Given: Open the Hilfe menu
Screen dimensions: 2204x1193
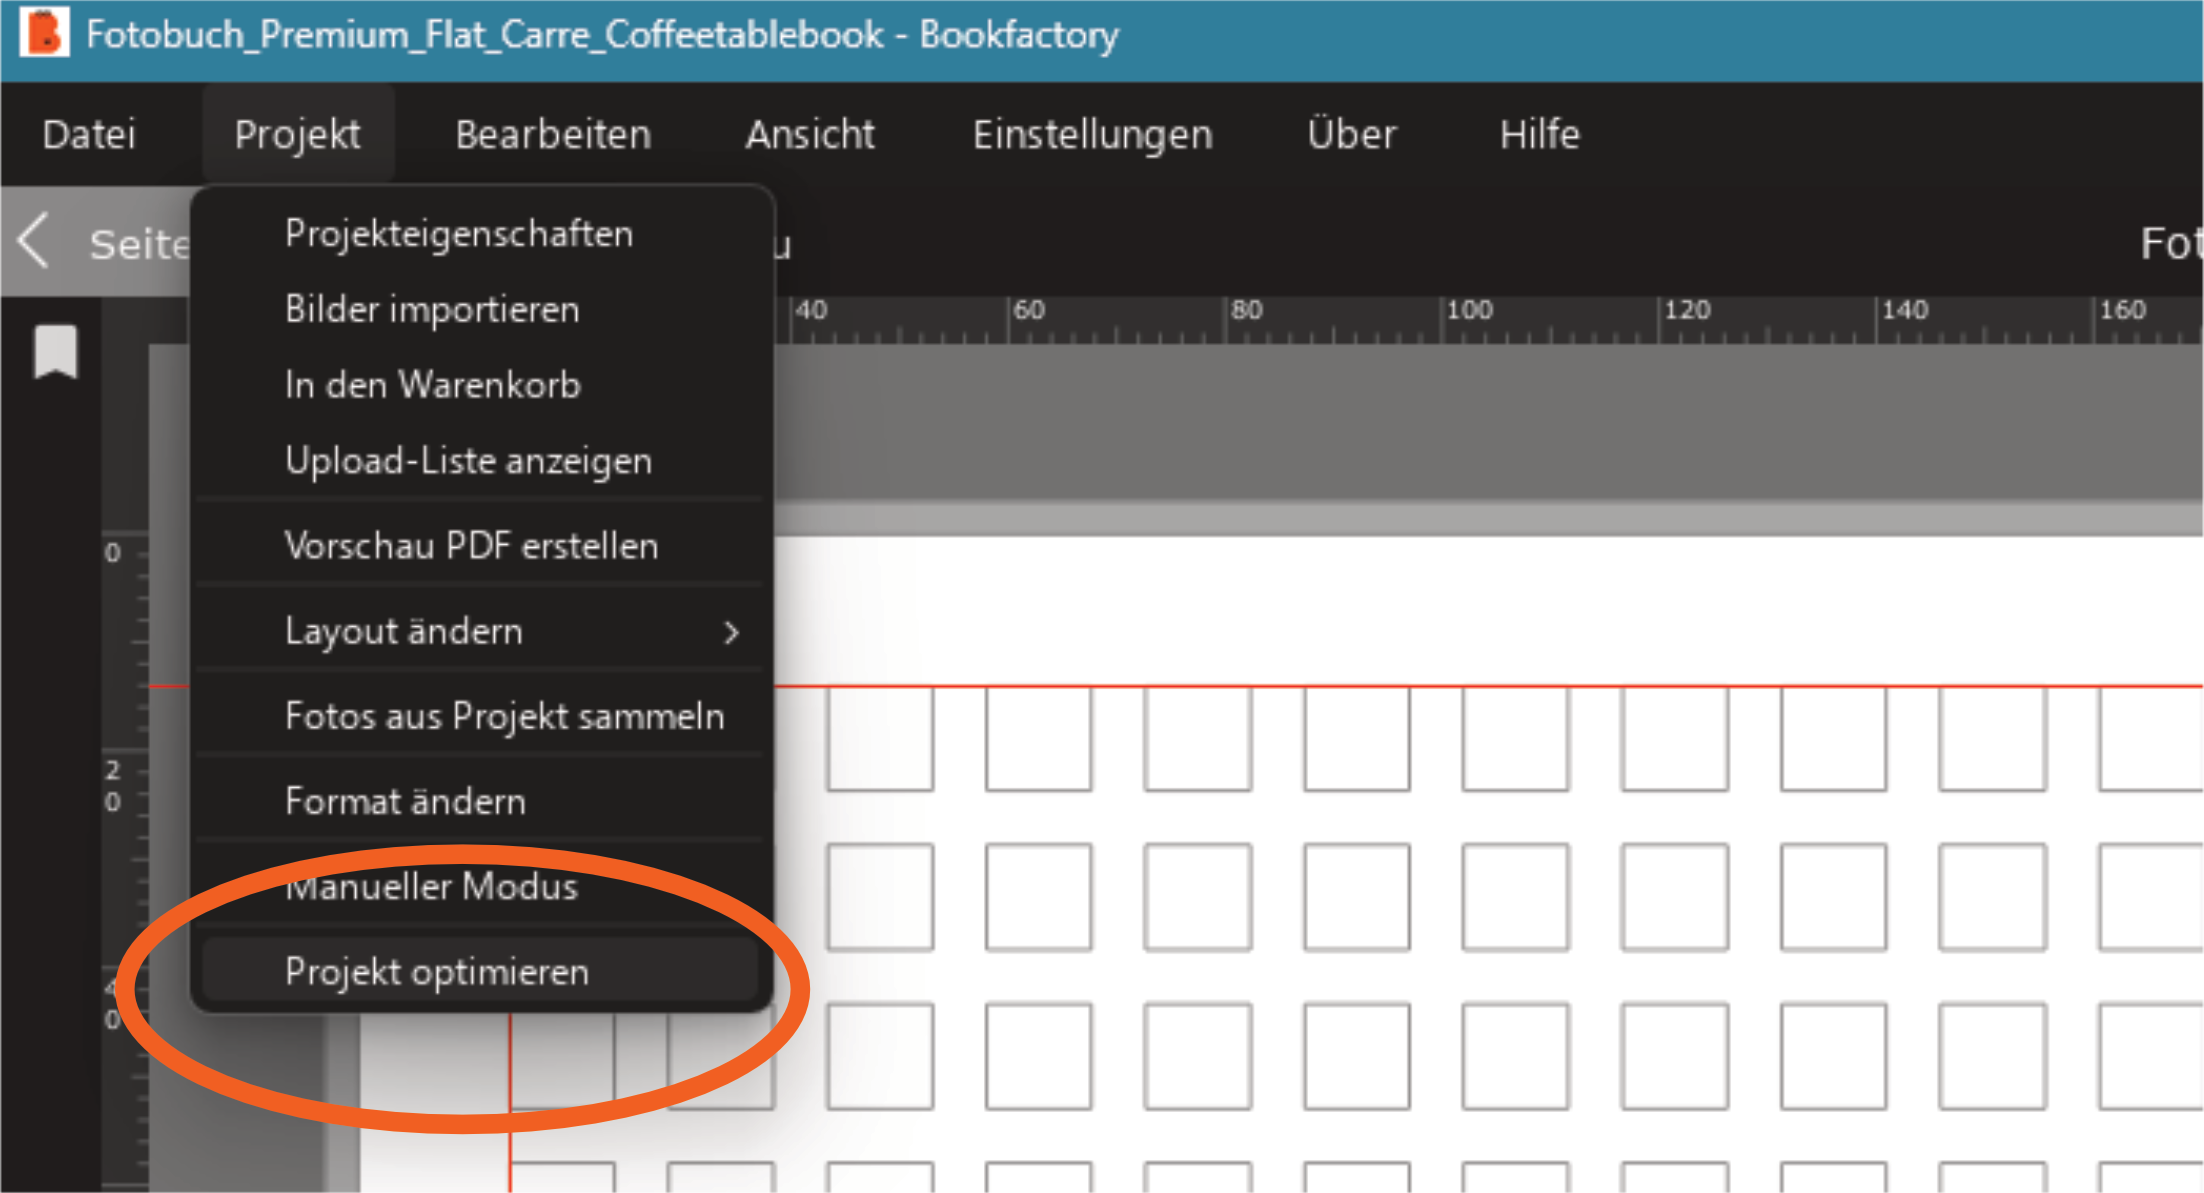Looking at the screenshot, I should tap(1540, 134).
